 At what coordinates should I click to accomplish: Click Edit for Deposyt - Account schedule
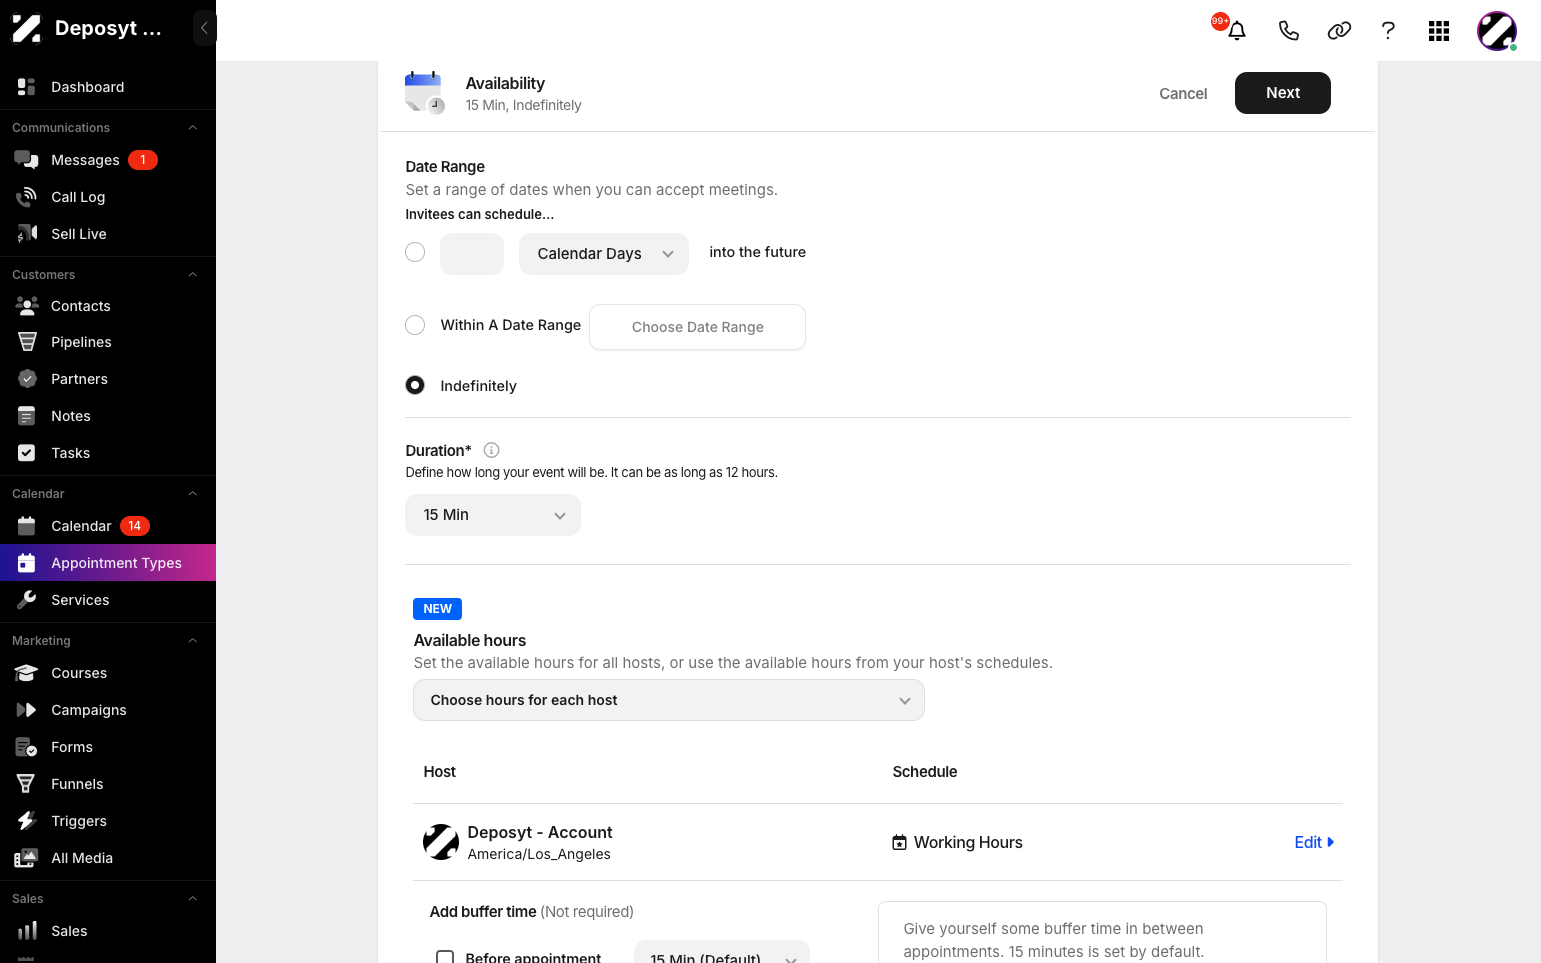1314,842
